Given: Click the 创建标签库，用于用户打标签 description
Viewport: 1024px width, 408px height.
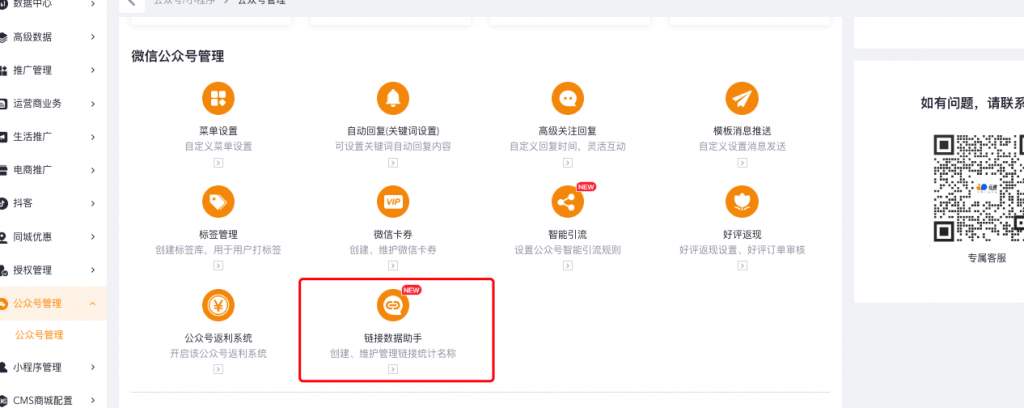Looking at the screenshot, I should coord(218,250).
